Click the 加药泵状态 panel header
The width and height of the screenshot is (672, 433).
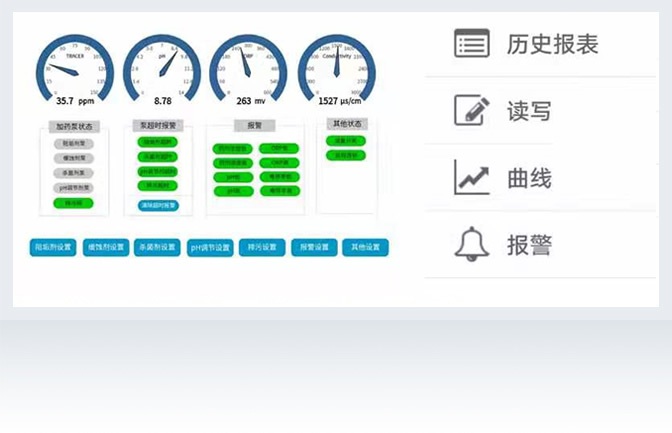74,126
